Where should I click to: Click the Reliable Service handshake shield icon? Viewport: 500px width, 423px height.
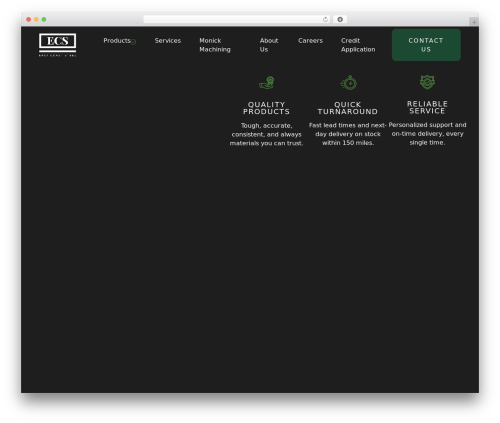pos(427,82)
